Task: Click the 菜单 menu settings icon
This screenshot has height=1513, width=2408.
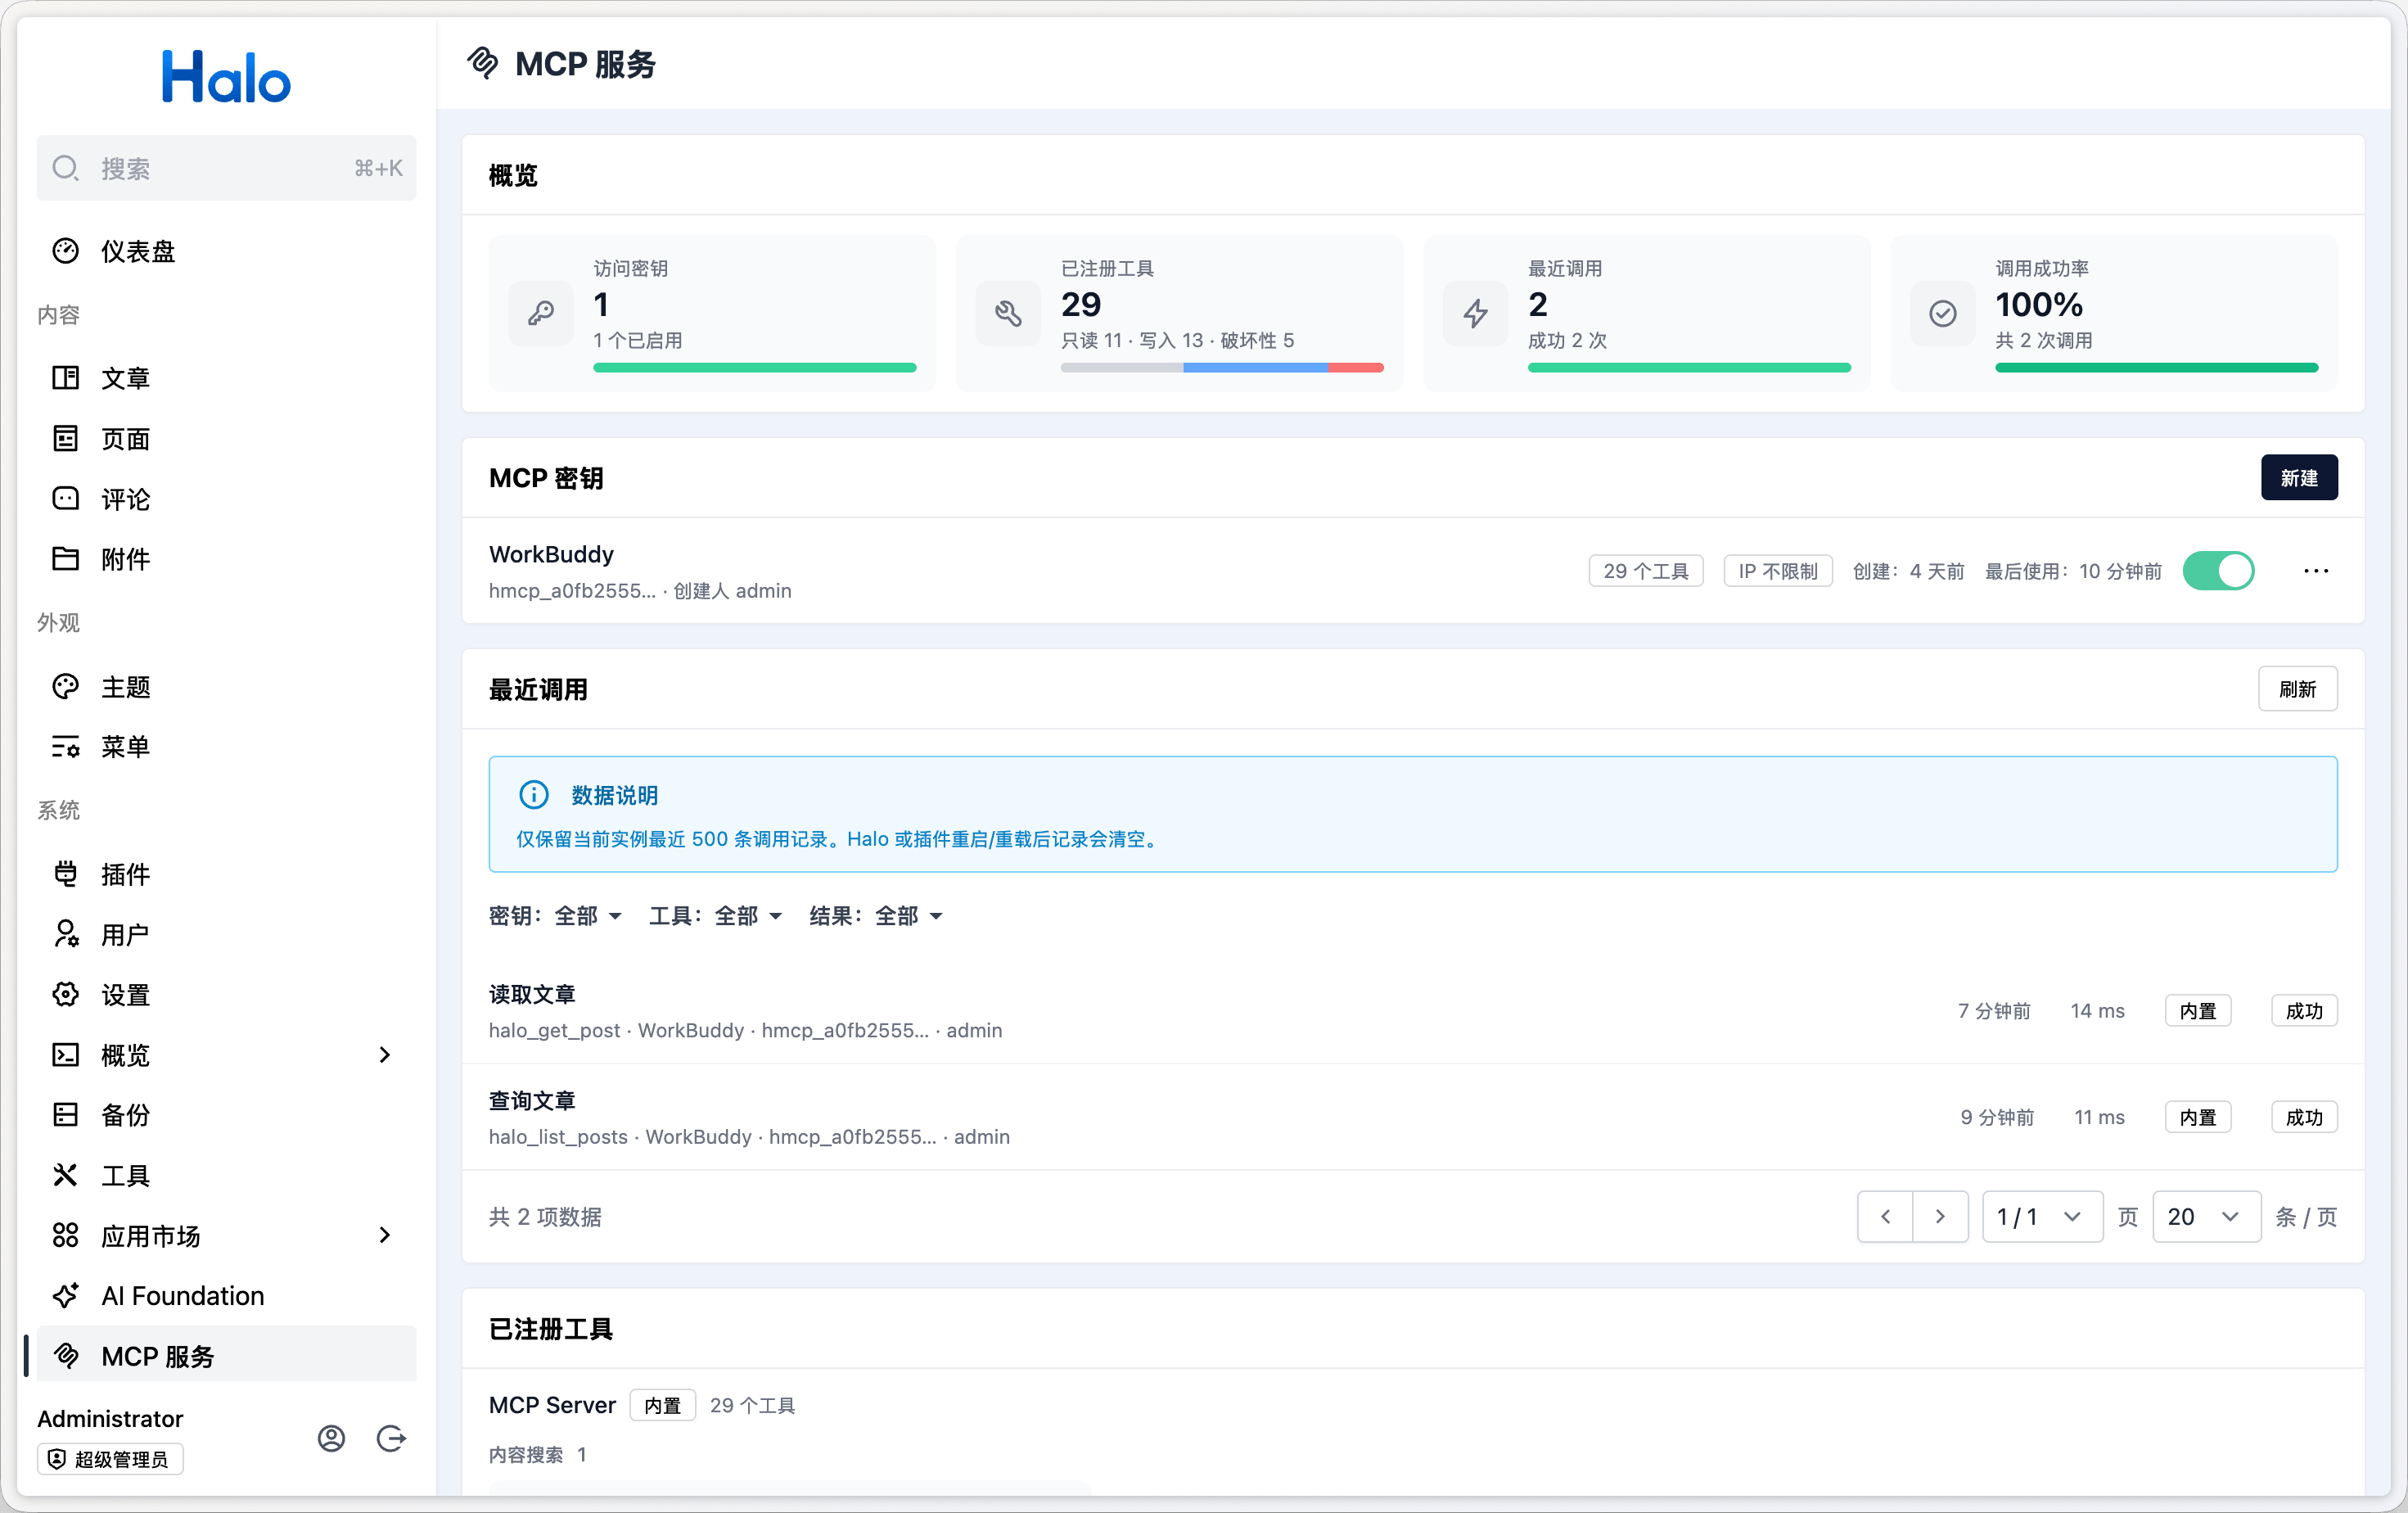Action: pyautogui.click(x=66, y=746)
